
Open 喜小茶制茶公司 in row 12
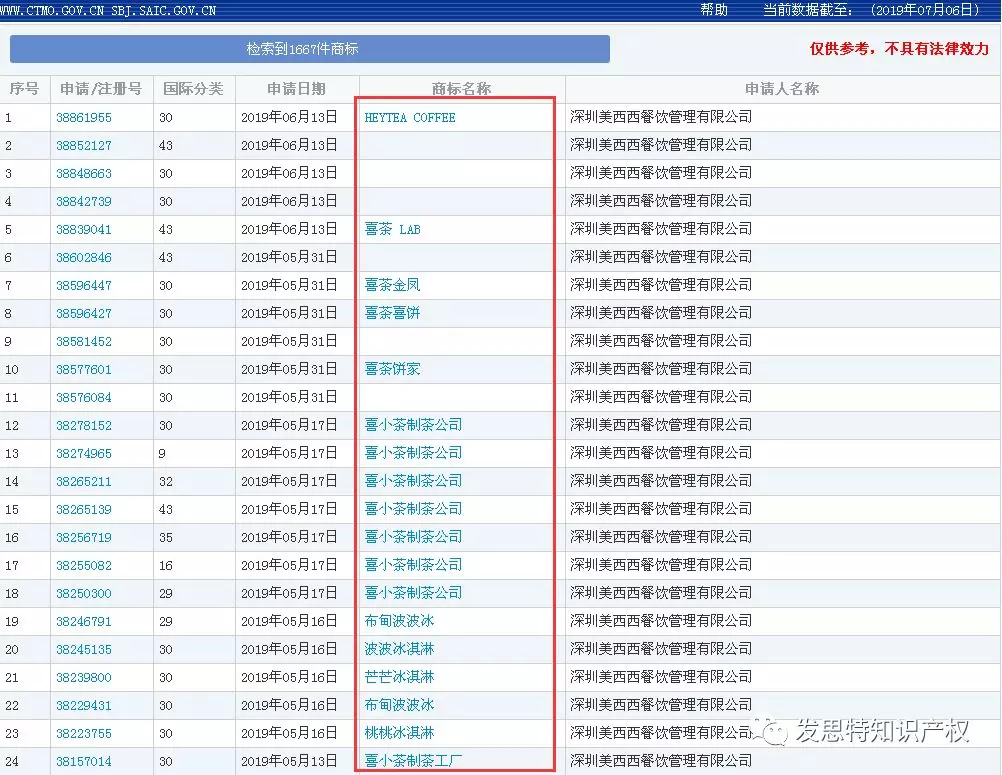[x=413, y=425]
